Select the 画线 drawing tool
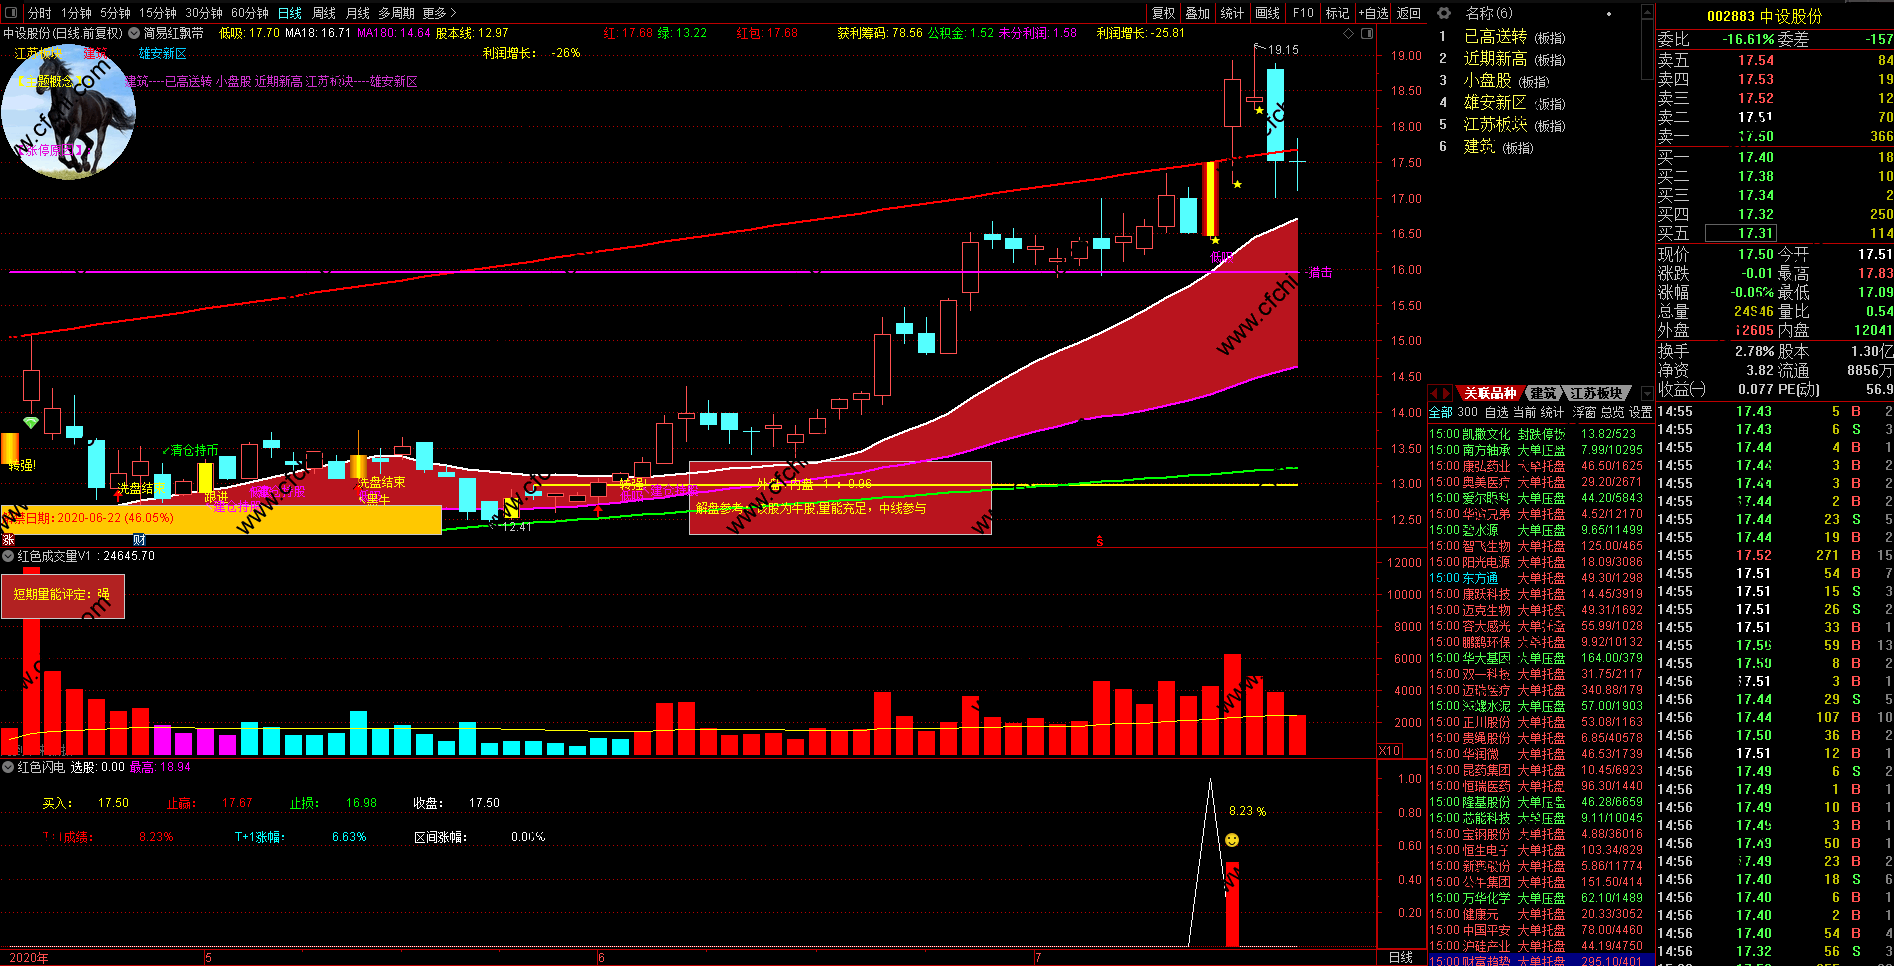 tap(1267, 13)
